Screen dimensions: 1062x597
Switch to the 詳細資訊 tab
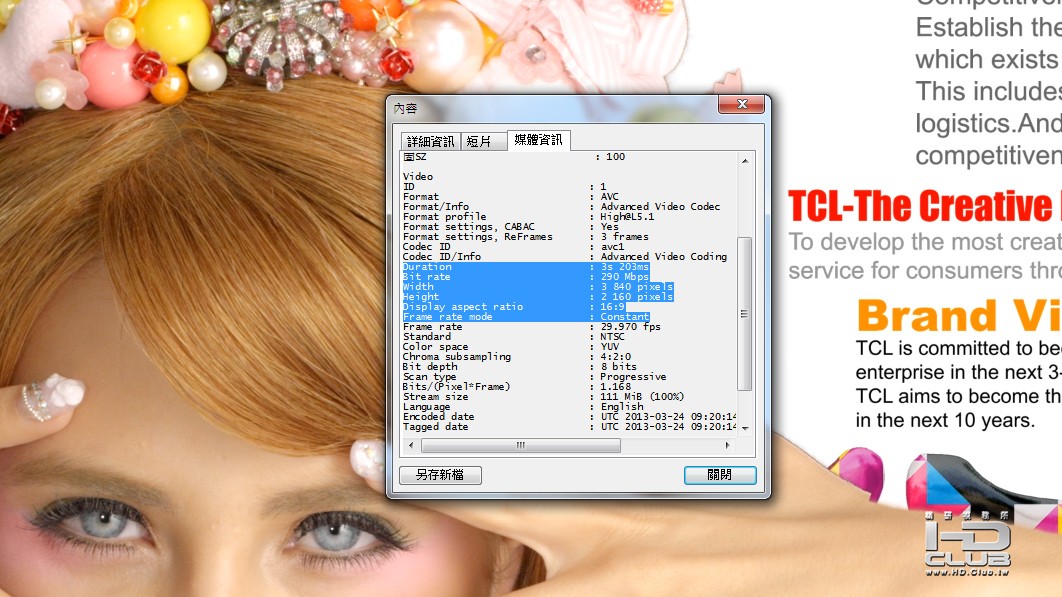click(x=431, y=141)
